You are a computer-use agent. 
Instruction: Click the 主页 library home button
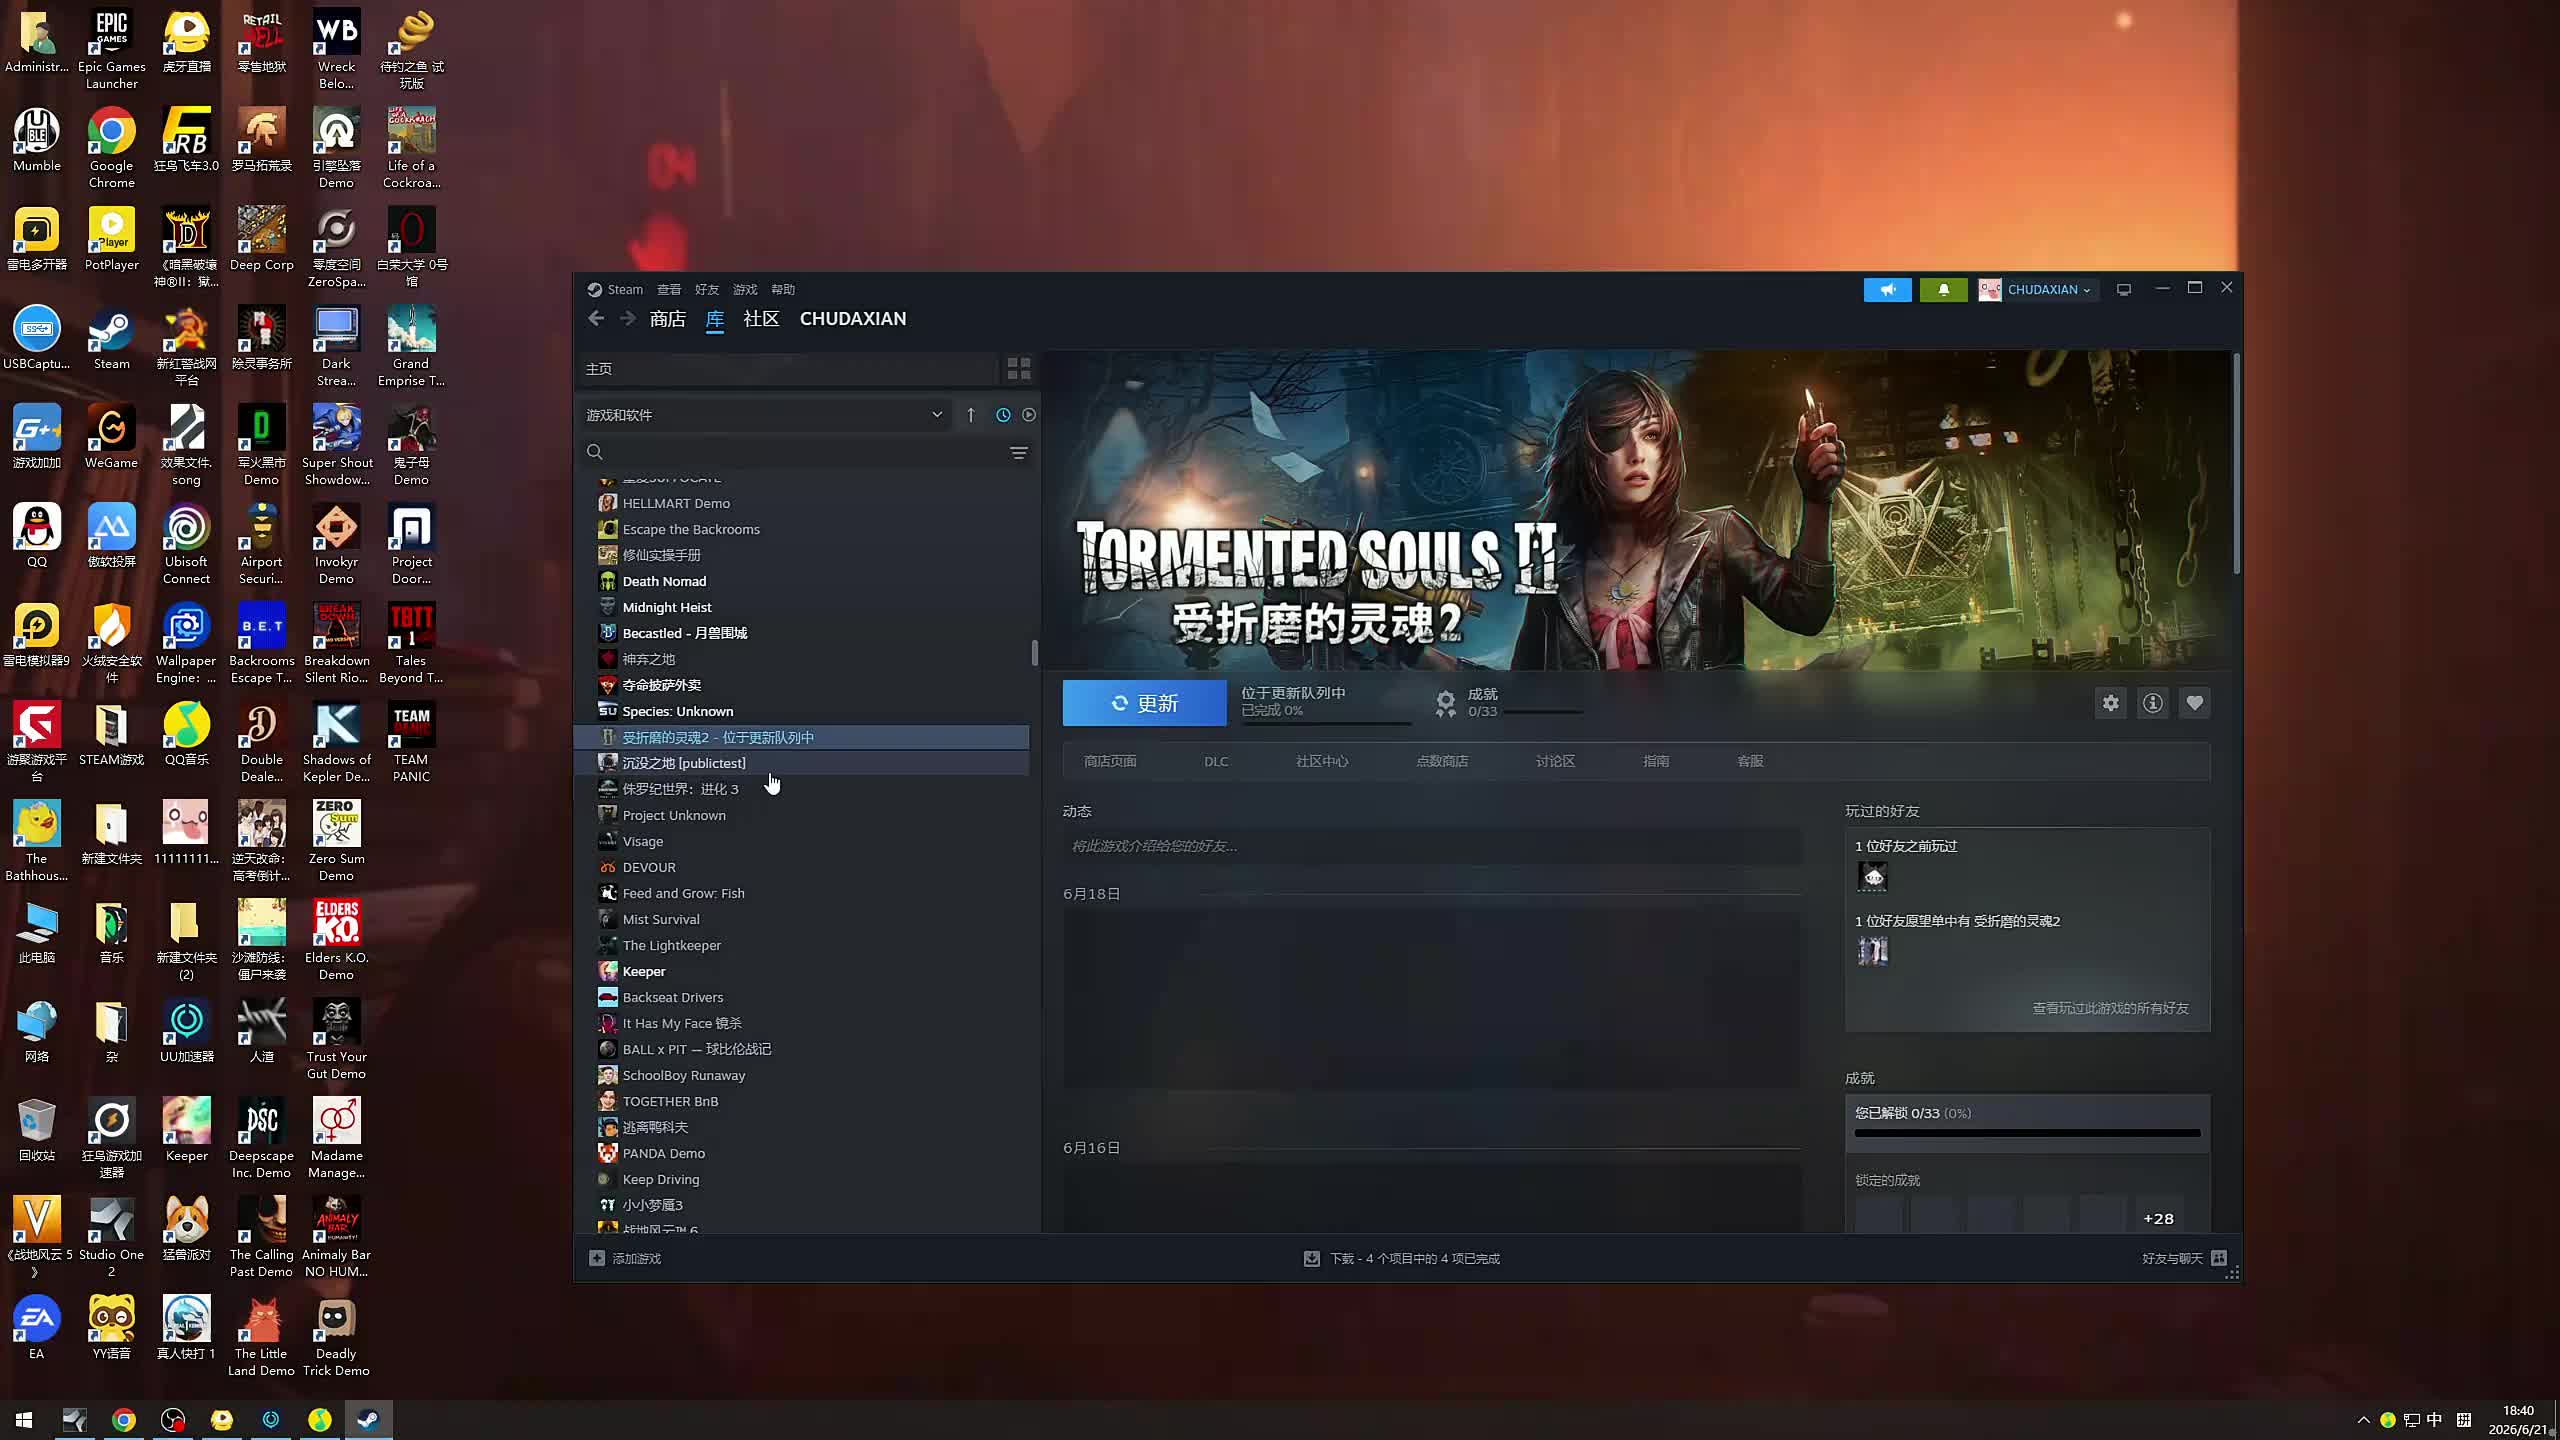pyautogui.click(x=788, y=369)
